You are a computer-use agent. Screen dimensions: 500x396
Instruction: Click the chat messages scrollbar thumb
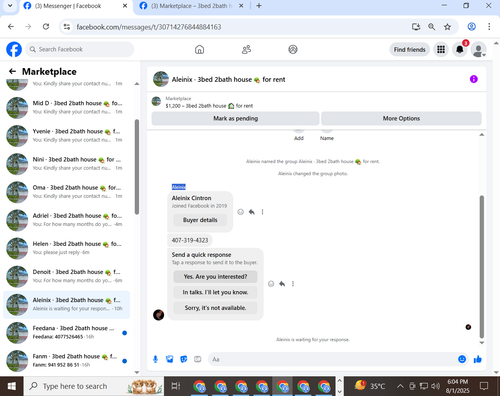tap(481, 267)
